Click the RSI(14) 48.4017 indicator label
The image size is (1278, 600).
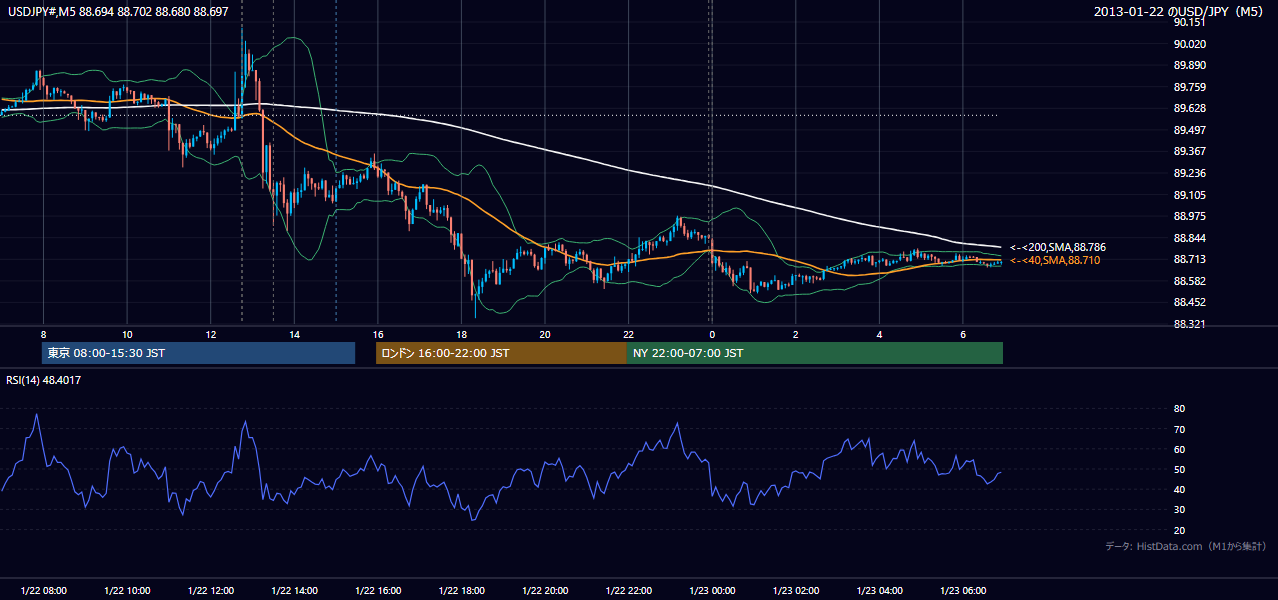pyautogui.click(x=43, y=380)
